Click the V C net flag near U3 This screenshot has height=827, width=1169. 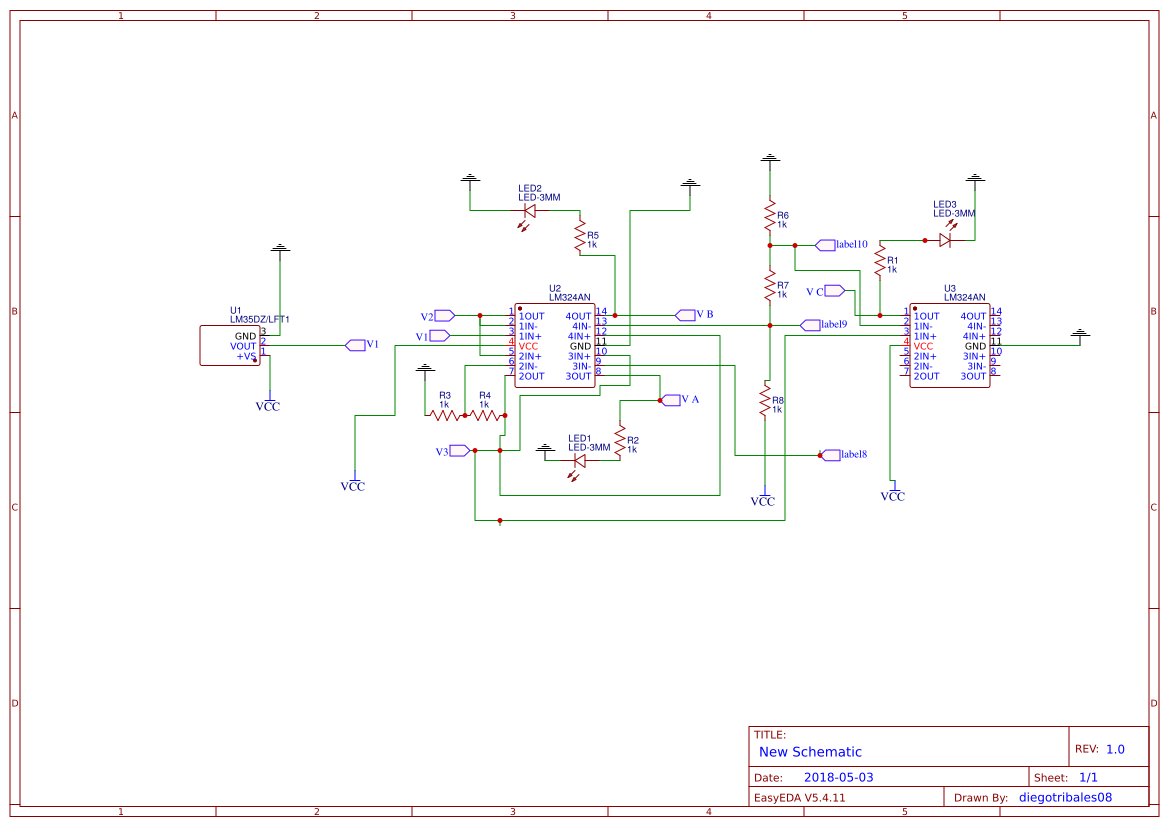[x=833, y=290]
